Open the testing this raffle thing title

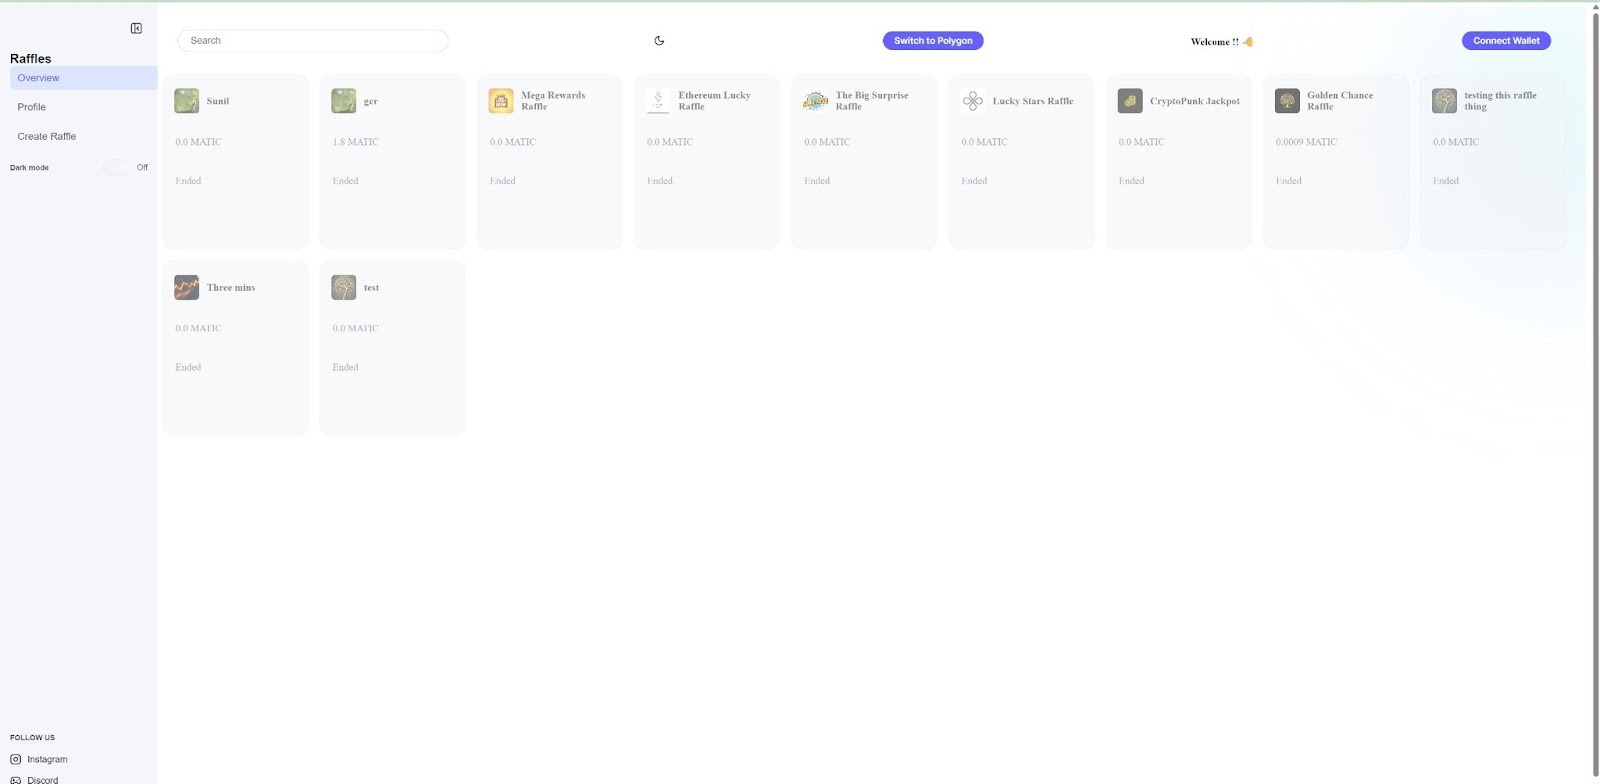click(1500, 101)
